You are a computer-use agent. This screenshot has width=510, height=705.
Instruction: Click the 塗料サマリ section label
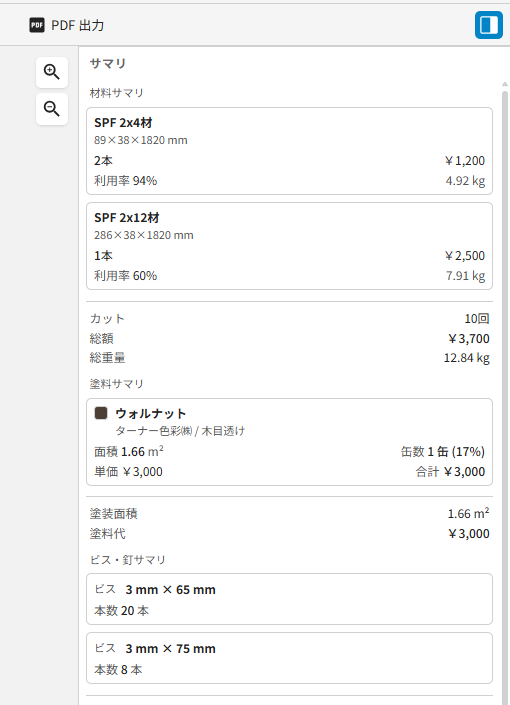pyautogui.click(x=116, y=384)
